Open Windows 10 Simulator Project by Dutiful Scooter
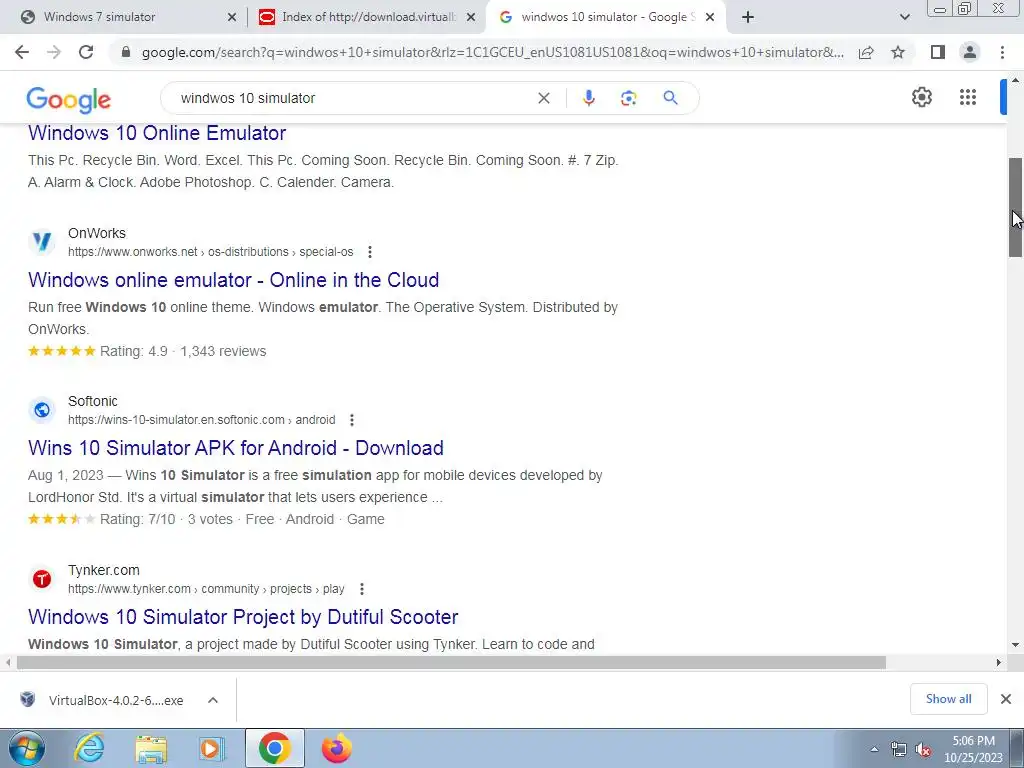Screen dimensions: 1024x768 243,616
